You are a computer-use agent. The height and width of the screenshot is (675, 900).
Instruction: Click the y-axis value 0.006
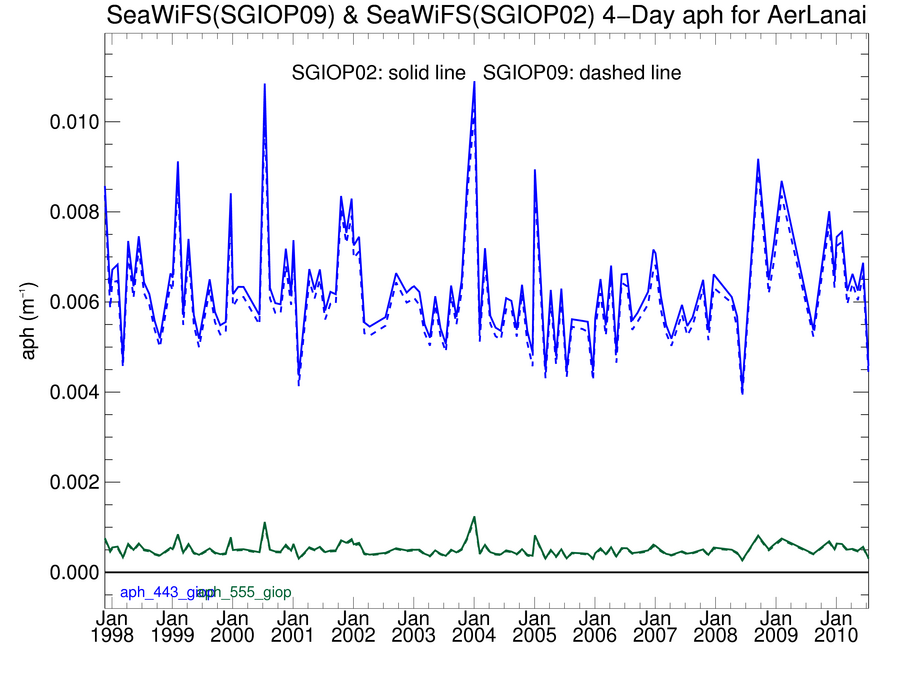click(74, 302)
